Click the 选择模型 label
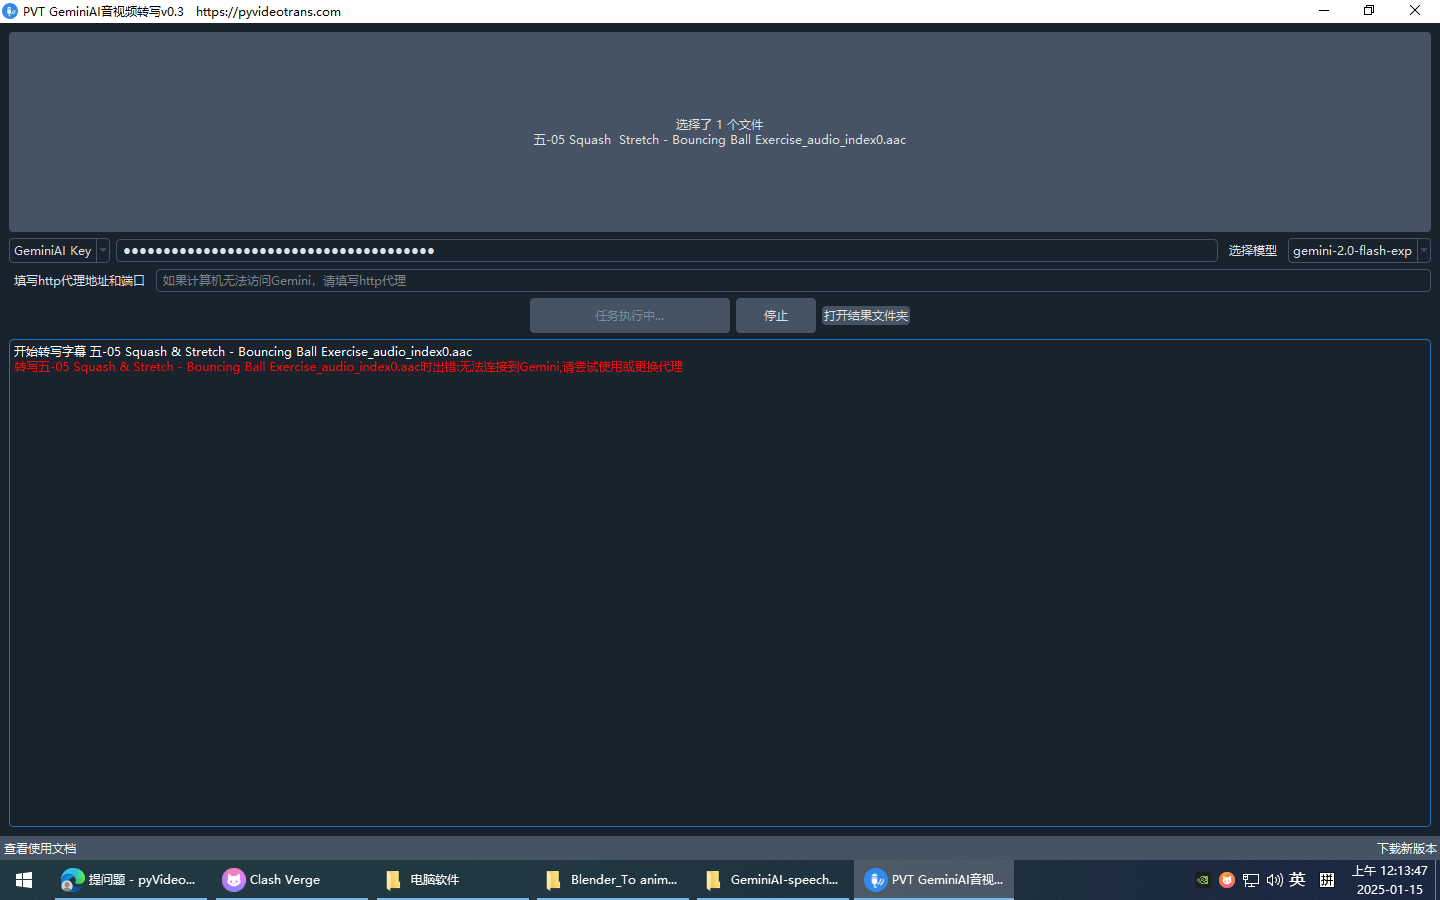Viewport: 1440px width, 900px height. [x=1252, y=251]
